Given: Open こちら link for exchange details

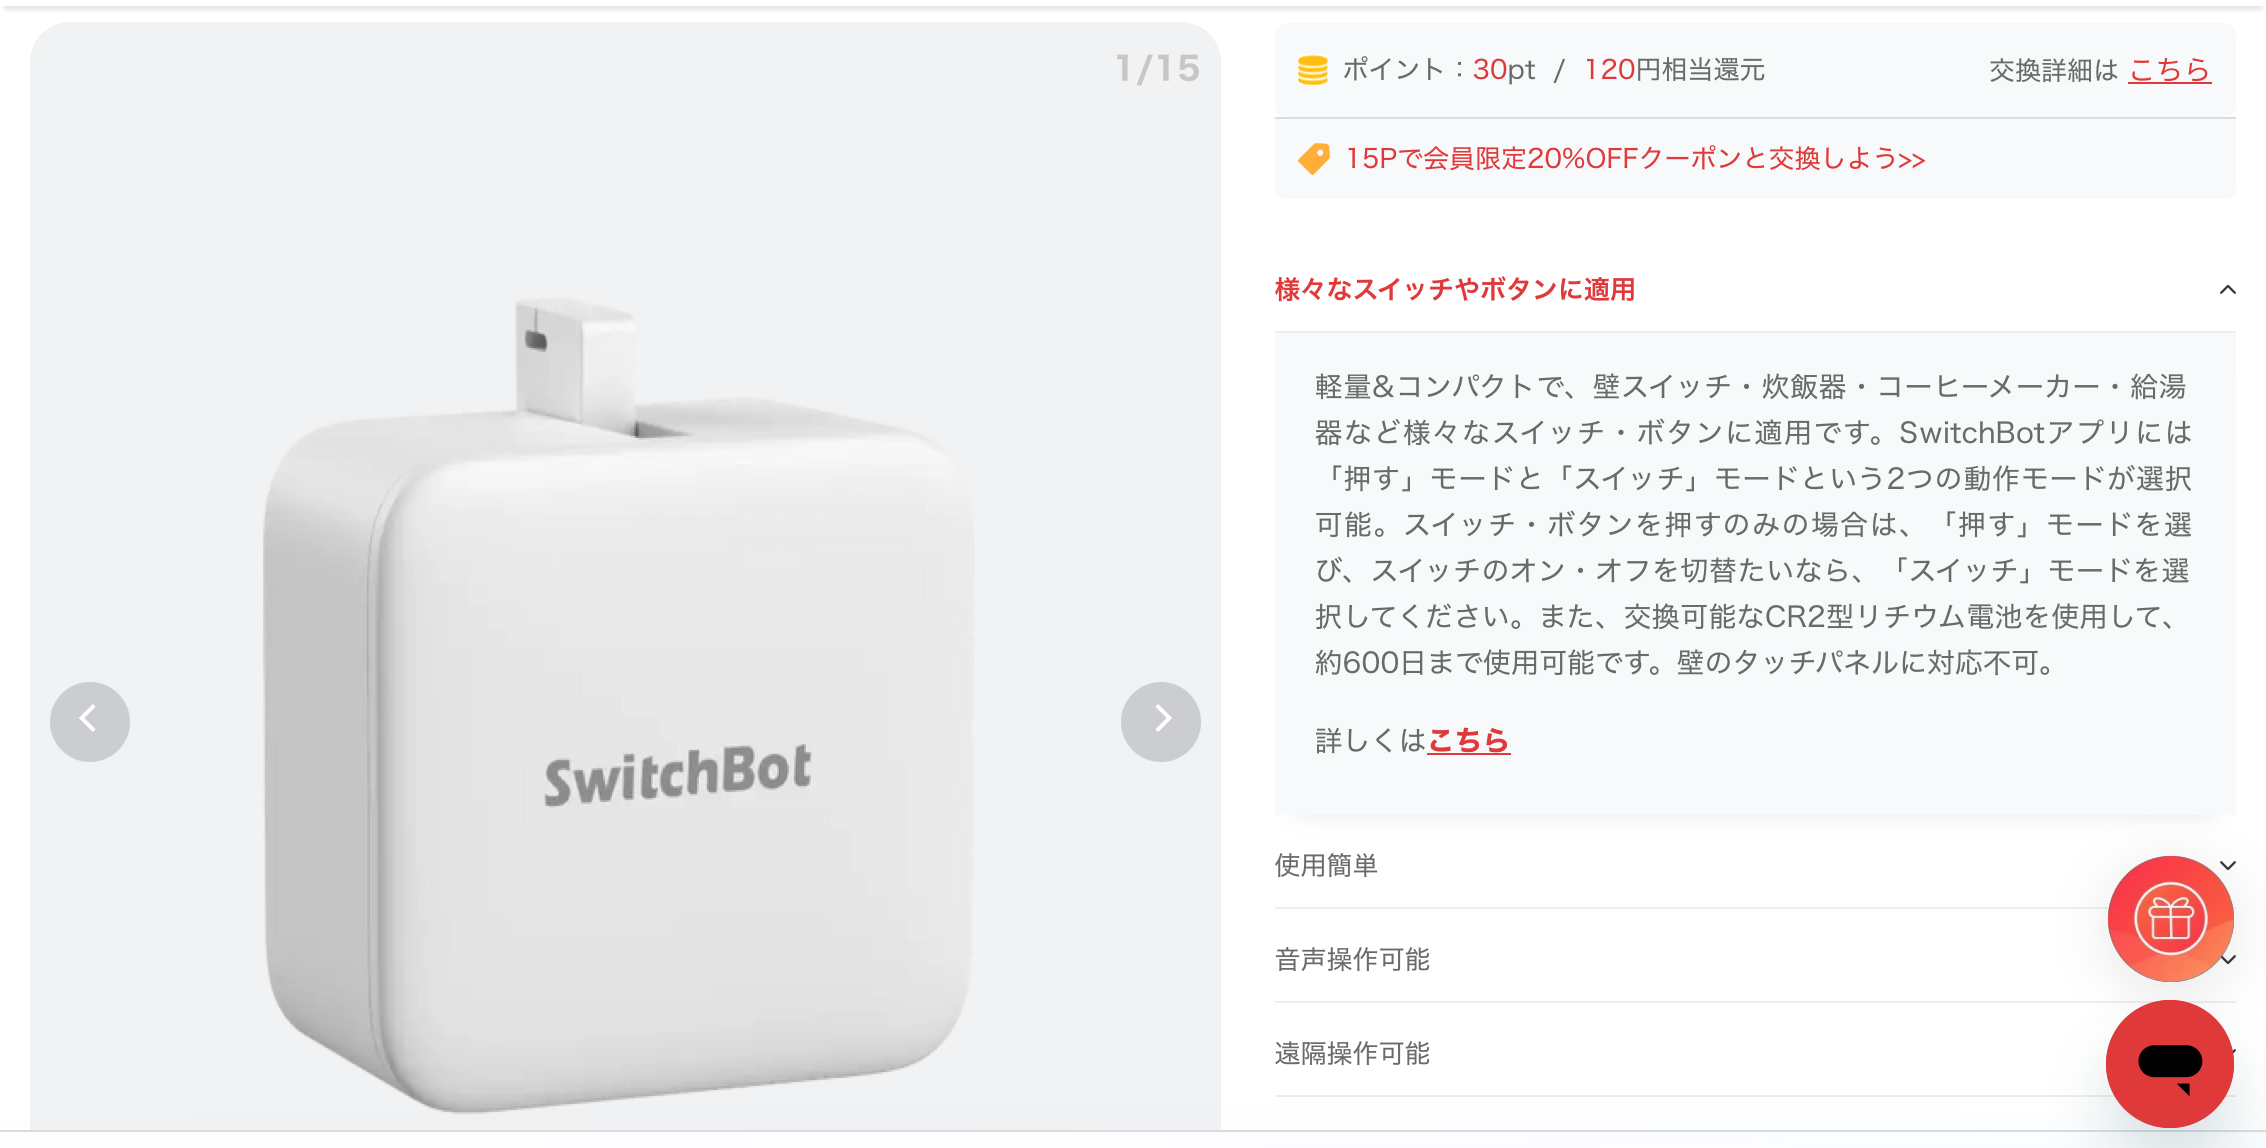Looking at the screenshot, I should click(2169, 70).
